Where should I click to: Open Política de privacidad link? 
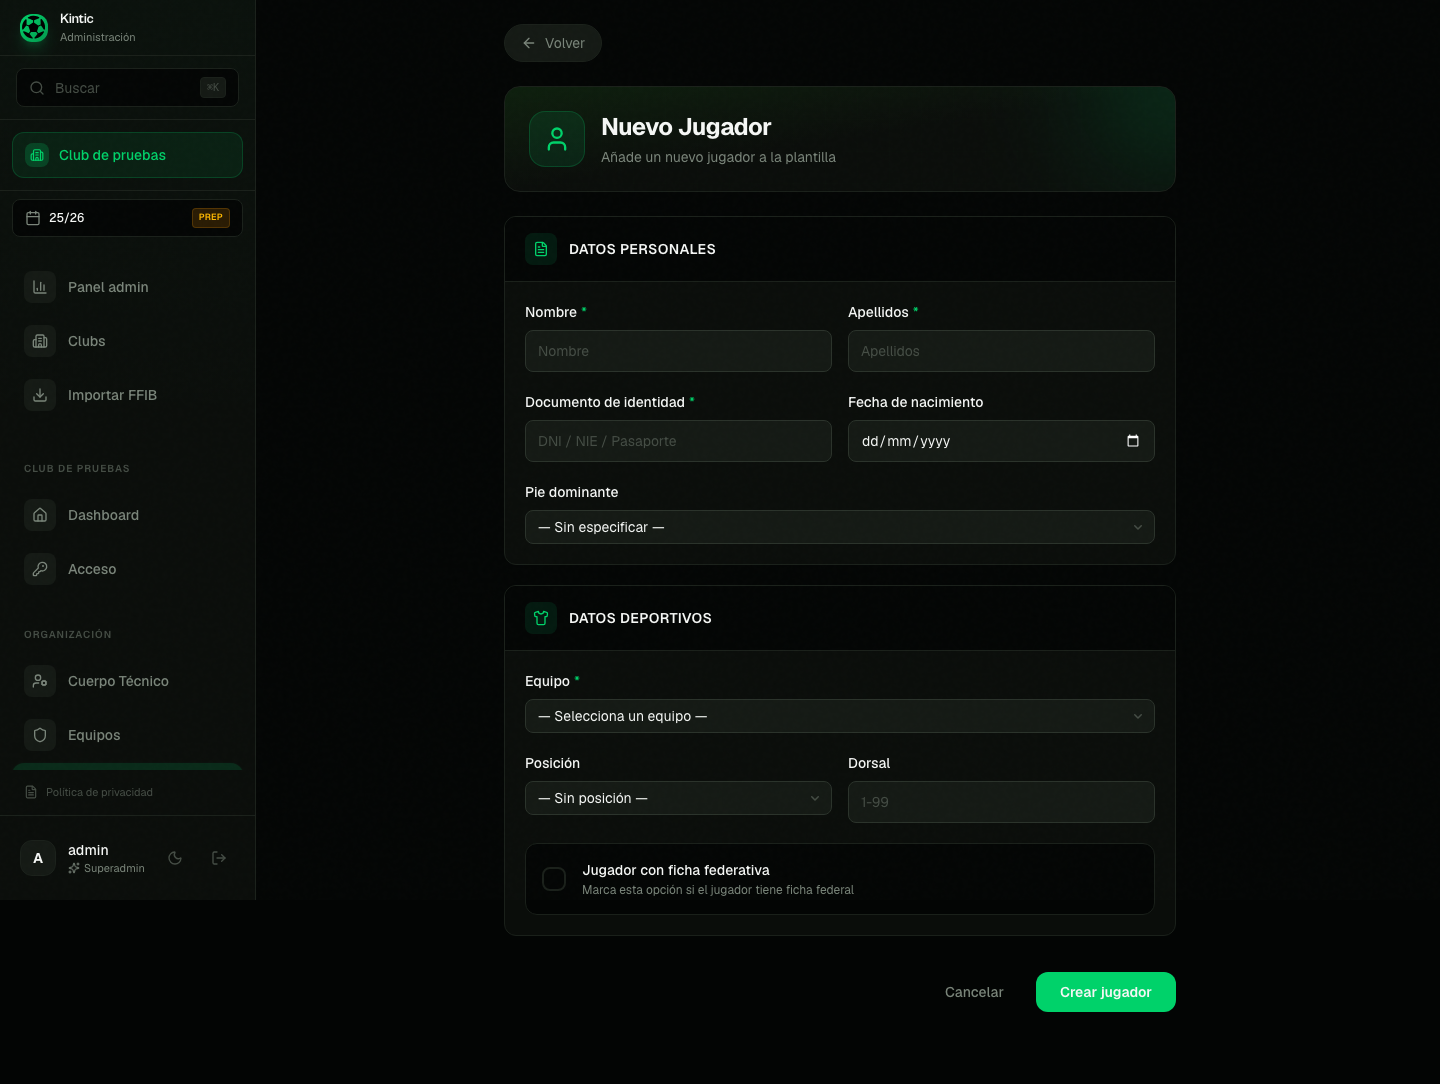coord(99,792)
